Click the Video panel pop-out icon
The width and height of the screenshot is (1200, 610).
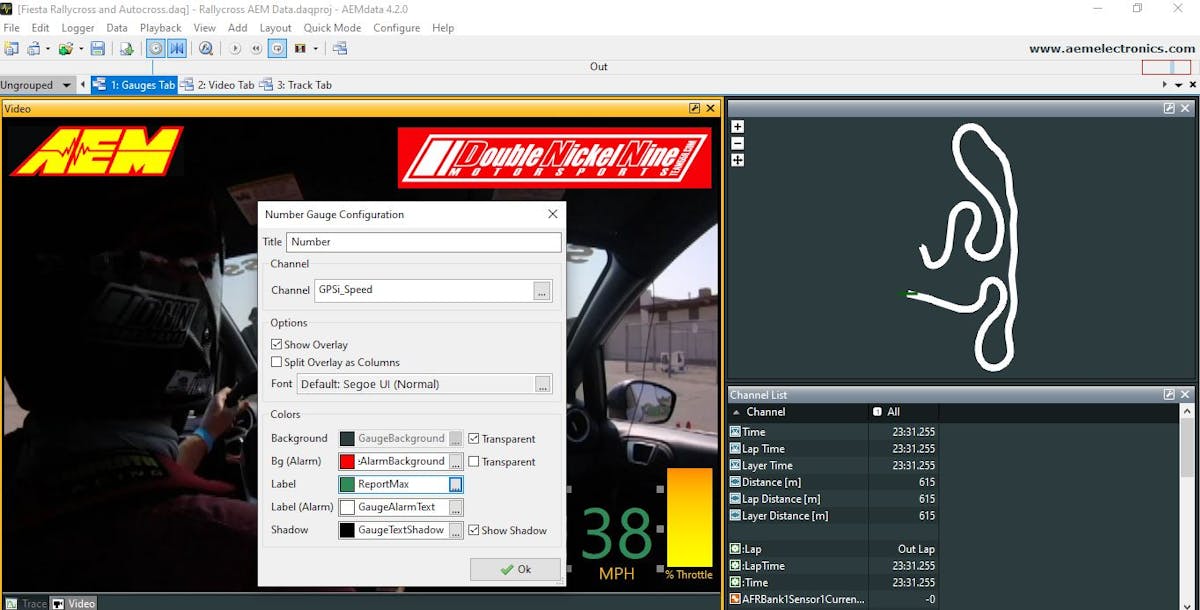pyautogui.click(x=694, y=108)
